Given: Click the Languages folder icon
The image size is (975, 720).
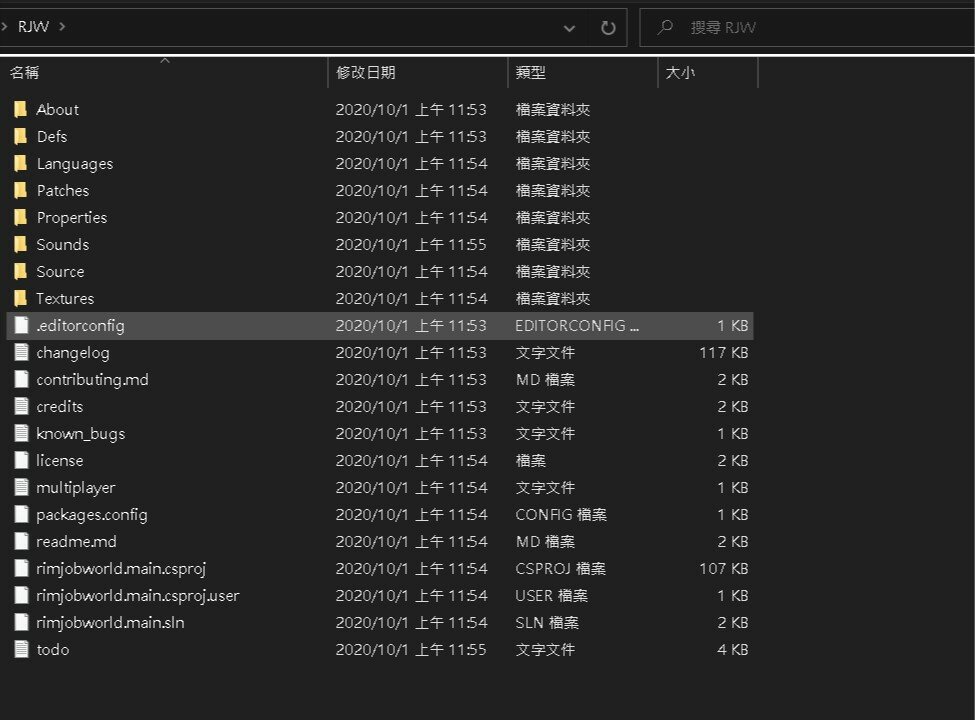Looking at the screenshot, I should click(x=21, y=164).
